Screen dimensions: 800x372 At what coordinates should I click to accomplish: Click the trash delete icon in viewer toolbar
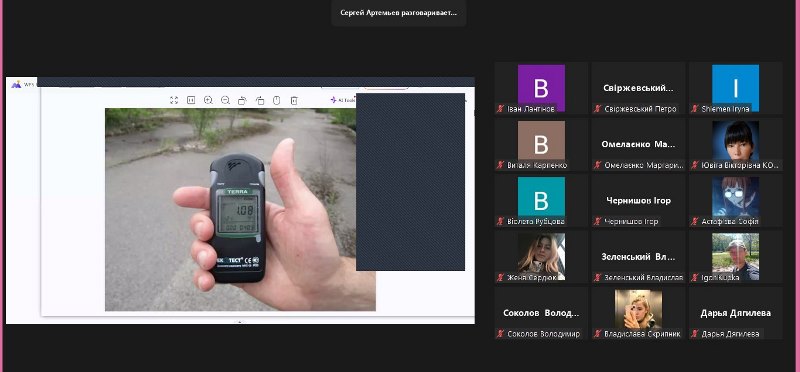294,100
